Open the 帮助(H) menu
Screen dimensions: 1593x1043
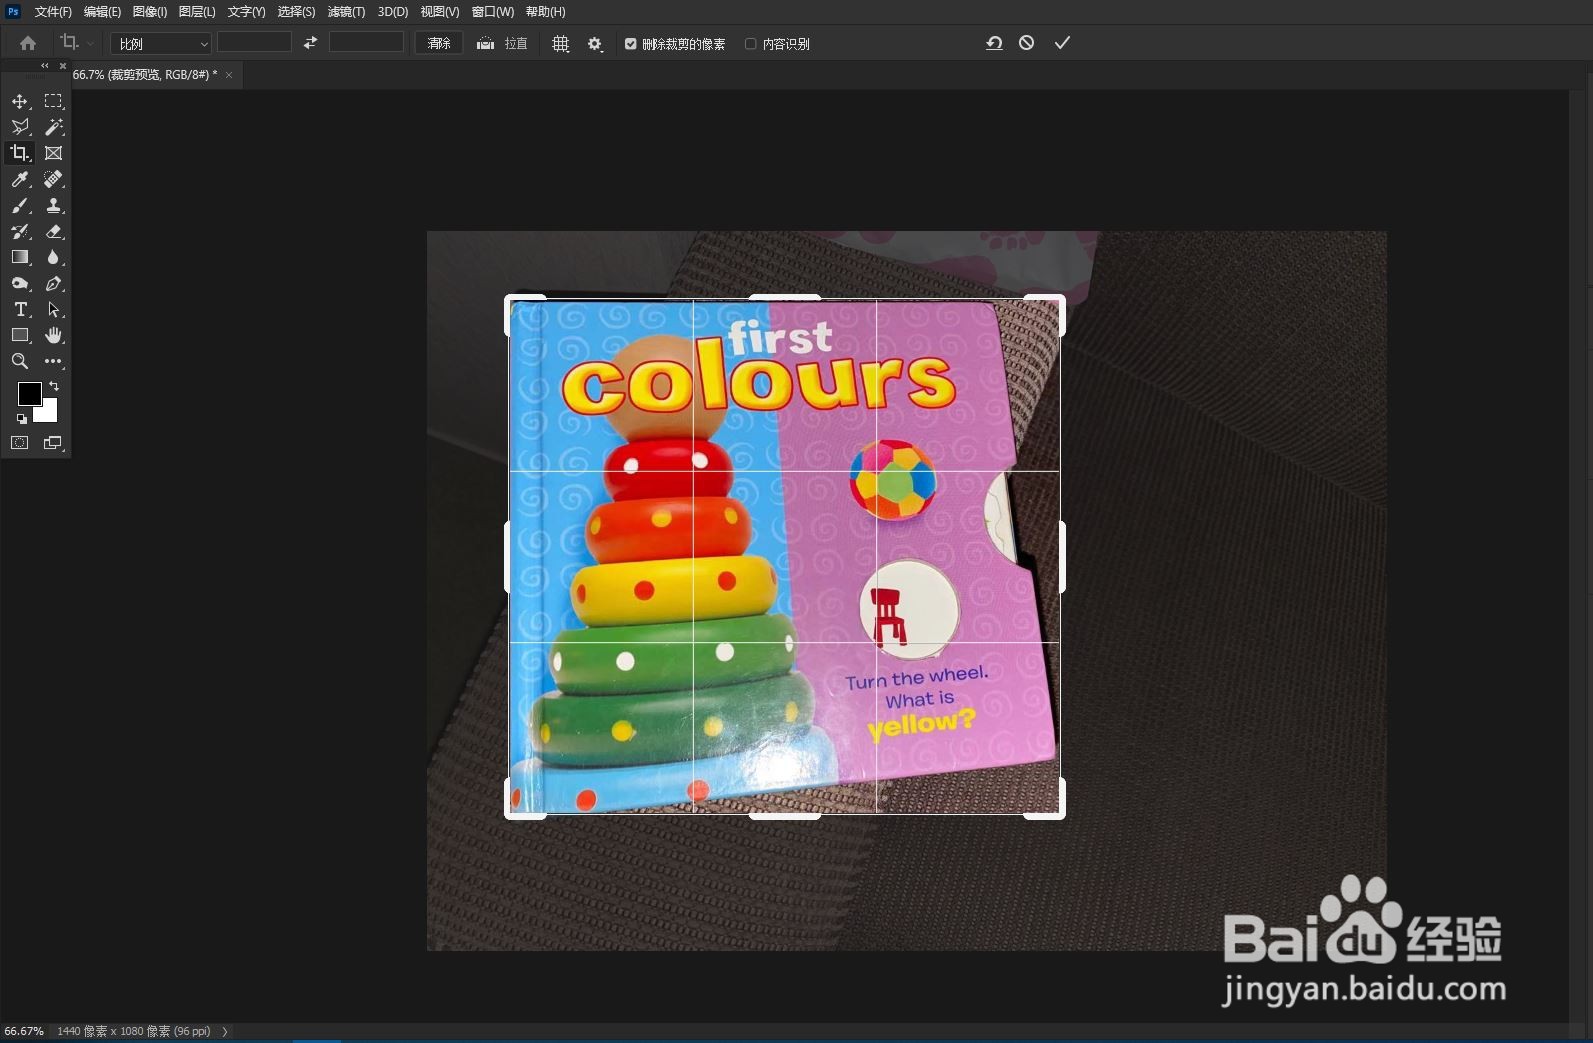pyautogui.click(x=545, y=12)
